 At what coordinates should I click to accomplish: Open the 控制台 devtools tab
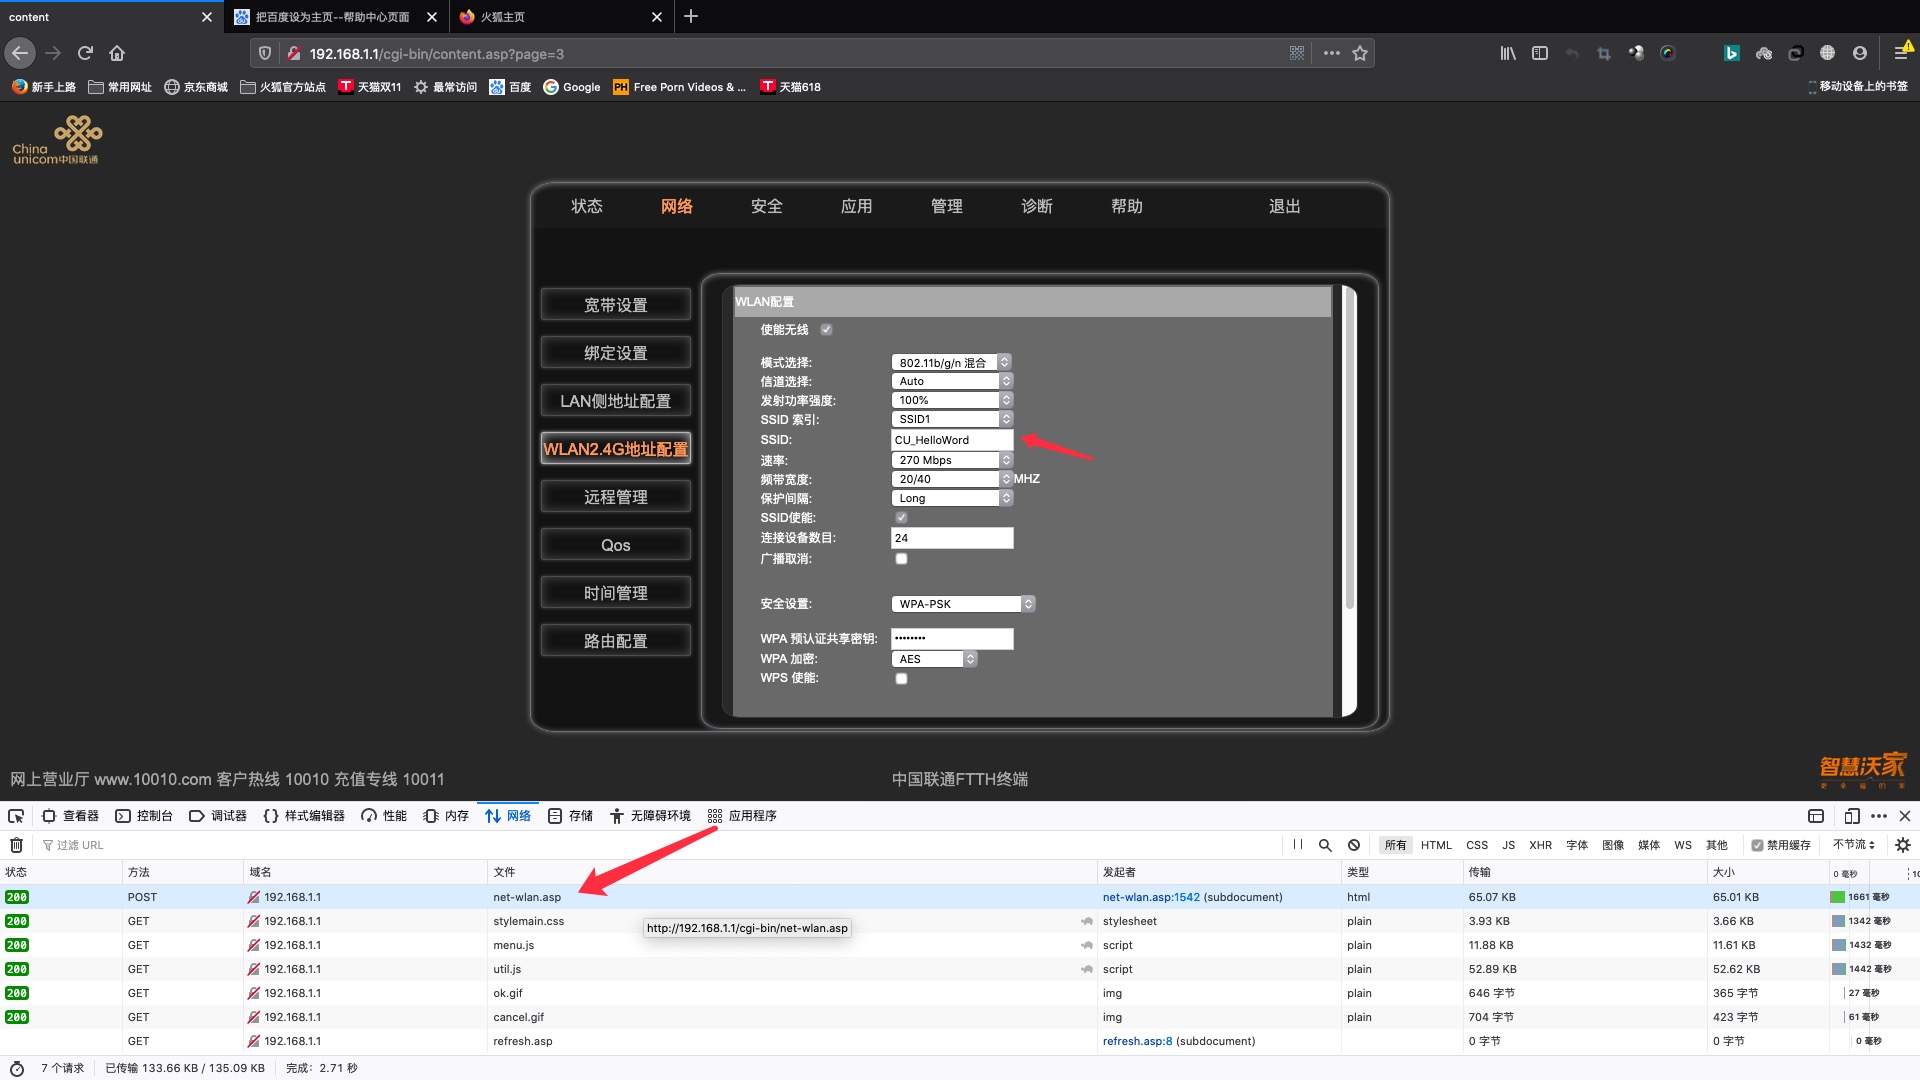[144, 816]
